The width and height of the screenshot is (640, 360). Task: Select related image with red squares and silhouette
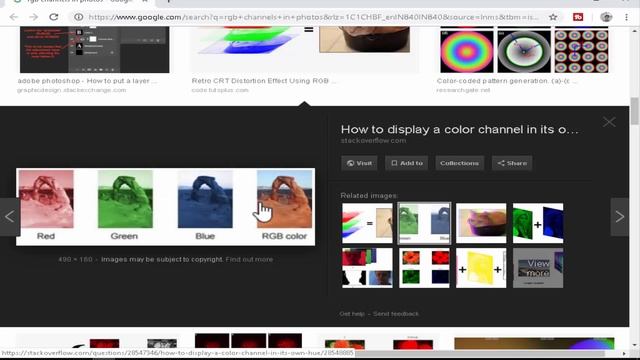(367, 268)
